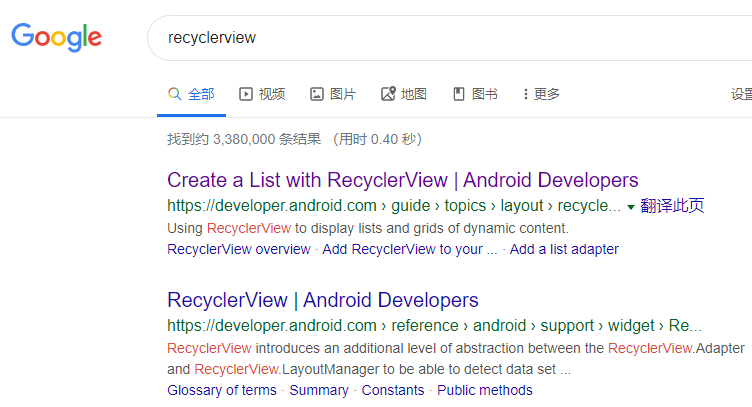Open 'Create a List with RecyclerView' result
The width and height of the screenshot is (752, 407).
[402, 180]
